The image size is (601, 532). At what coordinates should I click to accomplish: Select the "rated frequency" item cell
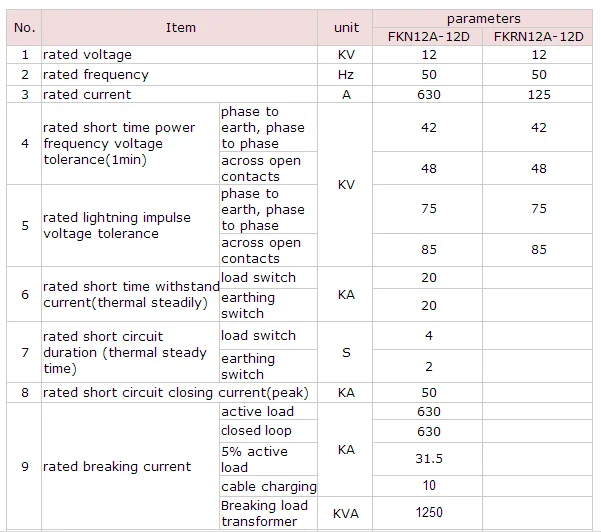95,75
